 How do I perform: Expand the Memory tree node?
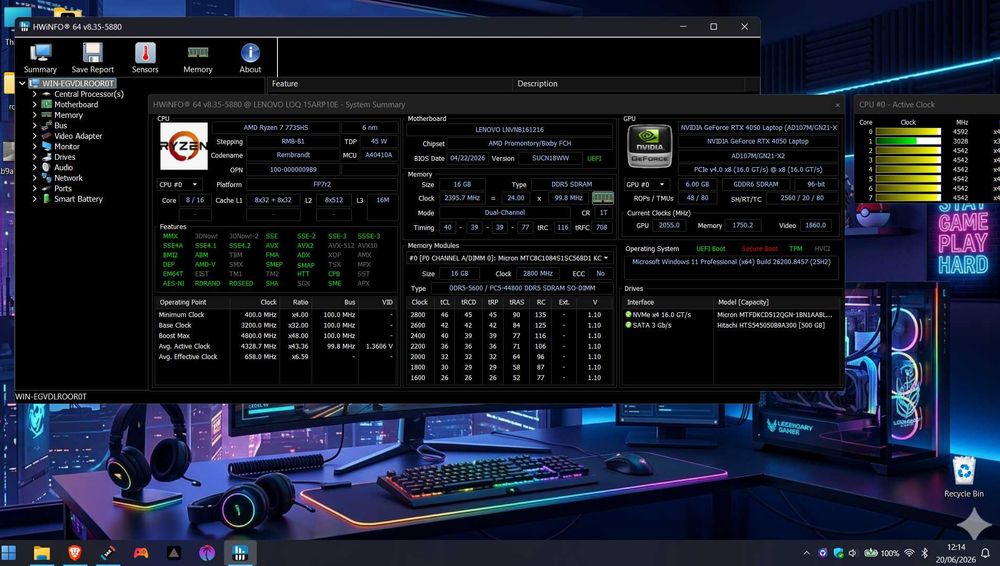(x=34, y=115)
